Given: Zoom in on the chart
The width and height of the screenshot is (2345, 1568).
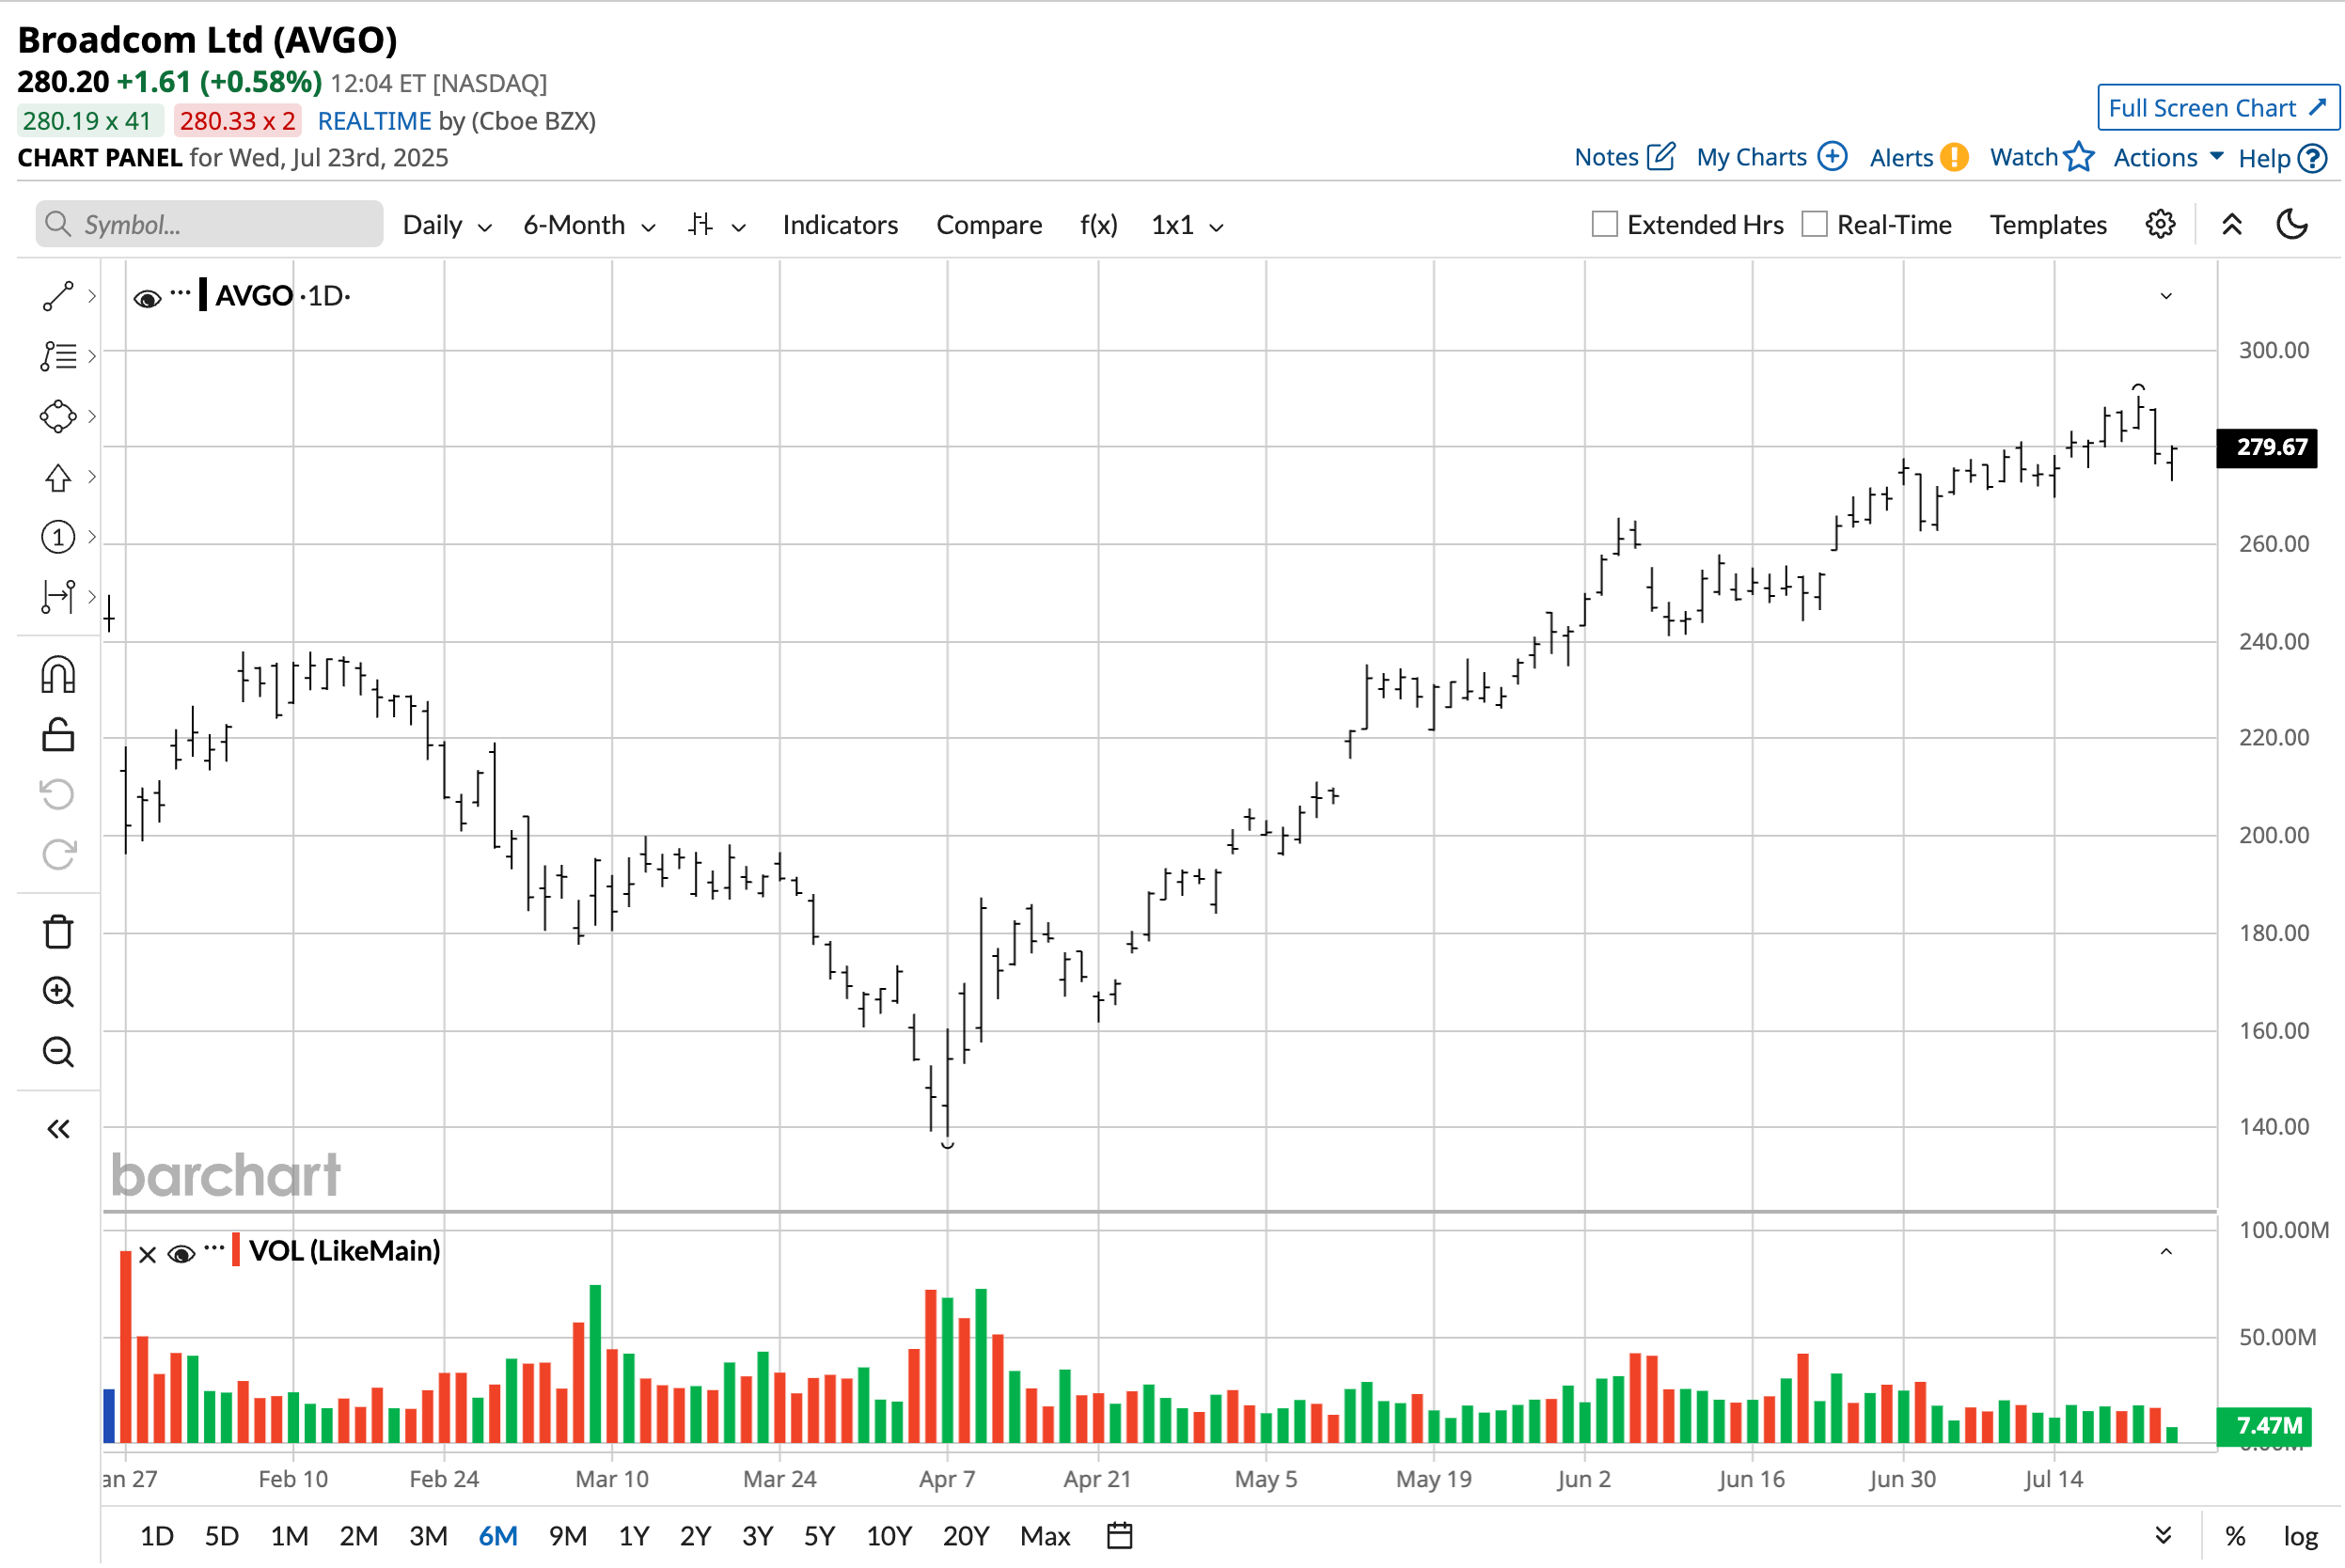Looking at the screenshot, I should click(x=58, y=991).
